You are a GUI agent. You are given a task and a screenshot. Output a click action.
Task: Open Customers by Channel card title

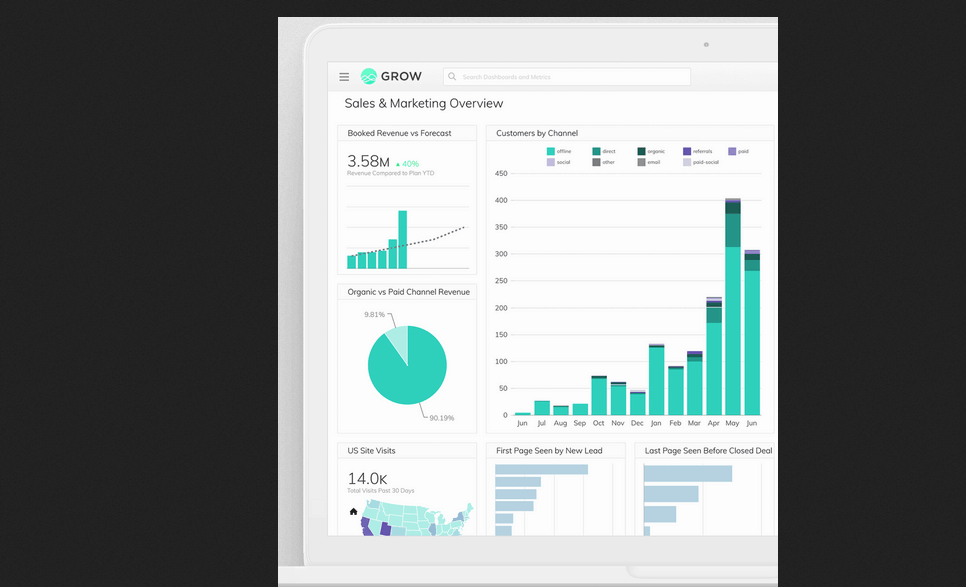click(x=537, y=133)
